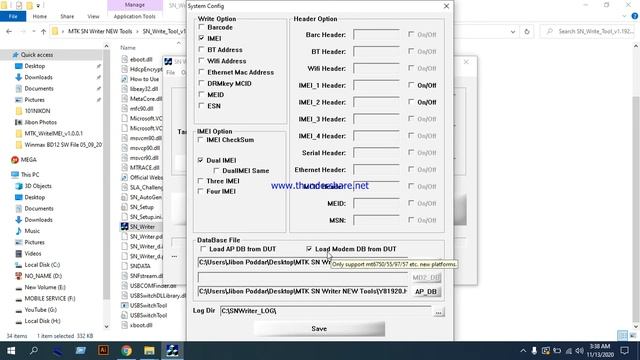Enable the Barcode write option
This screenshot has width=640, height=360.
click(202, 27)
